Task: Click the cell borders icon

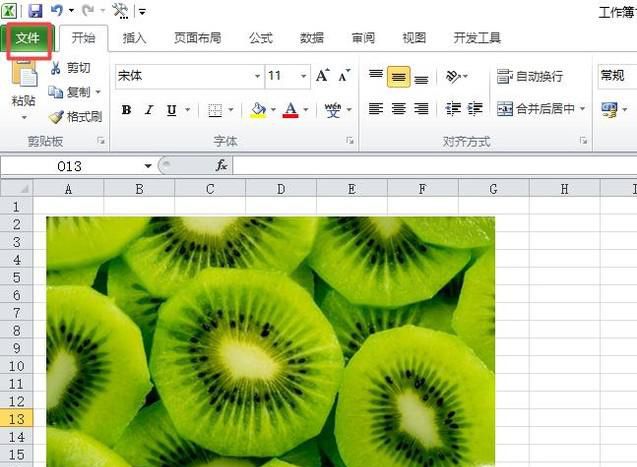Action: tap(215, 110)
